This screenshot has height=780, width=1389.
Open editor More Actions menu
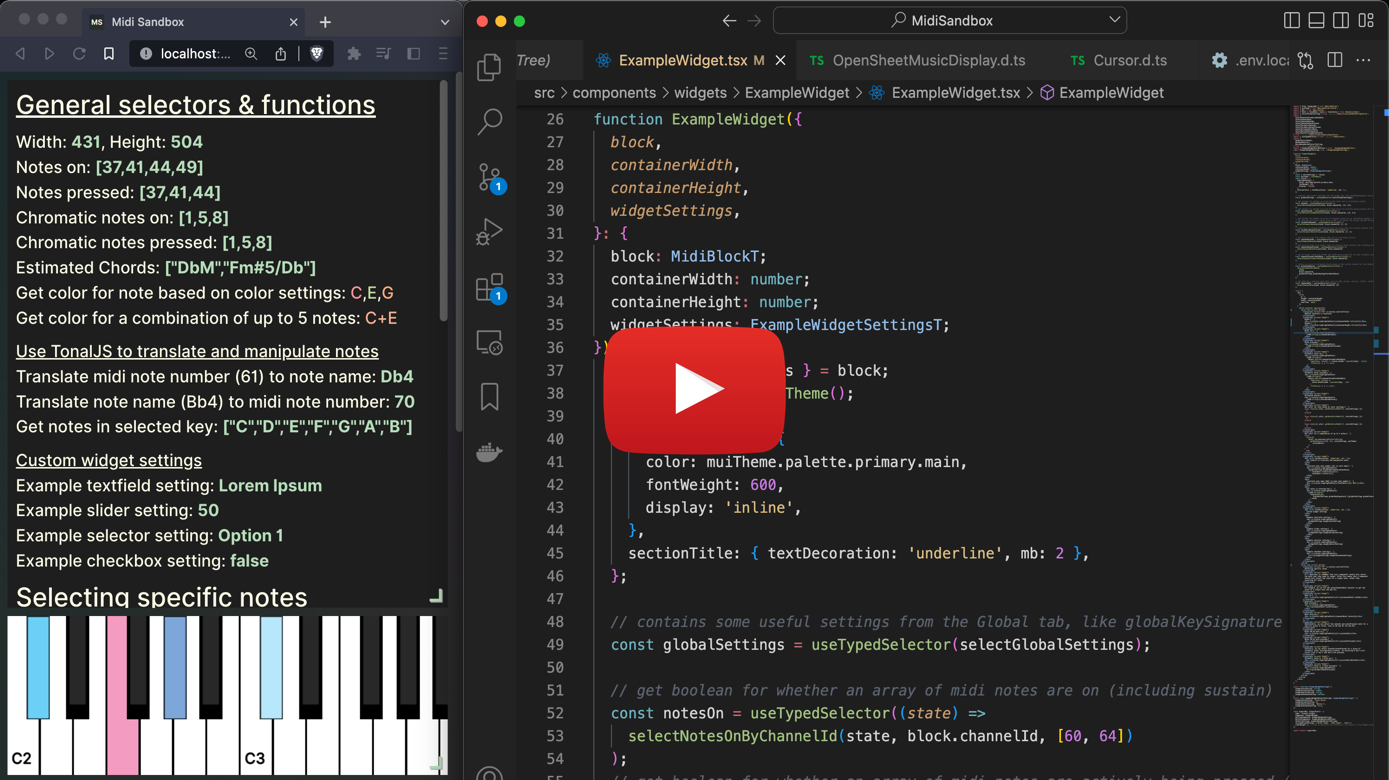[1364, 60]
